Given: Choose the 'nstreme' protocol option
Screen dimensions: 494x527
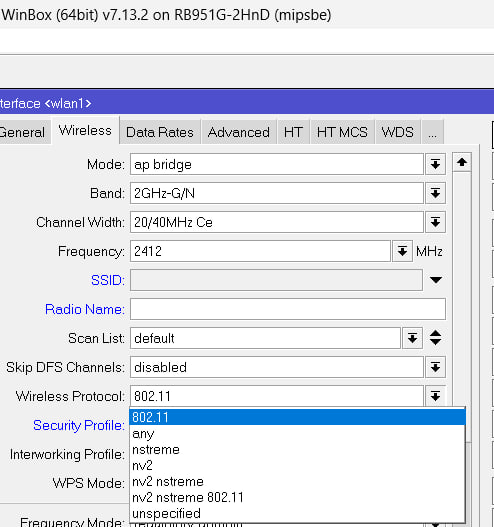Looking at the screenshot, I should click(297, 450).
